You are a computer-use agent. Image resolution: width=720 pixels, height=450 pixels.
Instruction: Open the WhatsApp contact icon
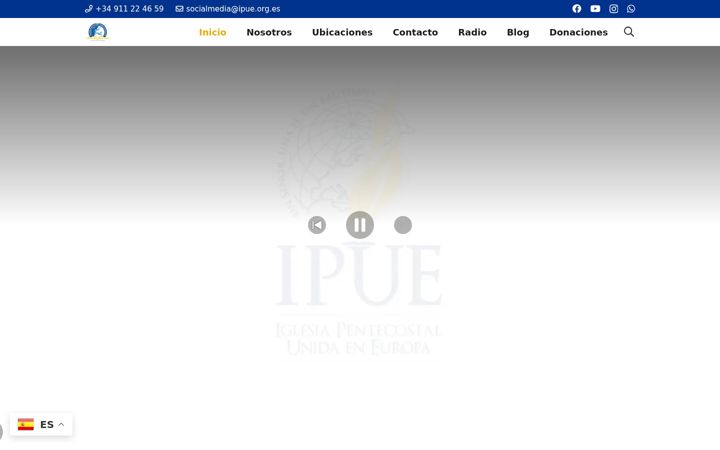click(x=631, y=9)
